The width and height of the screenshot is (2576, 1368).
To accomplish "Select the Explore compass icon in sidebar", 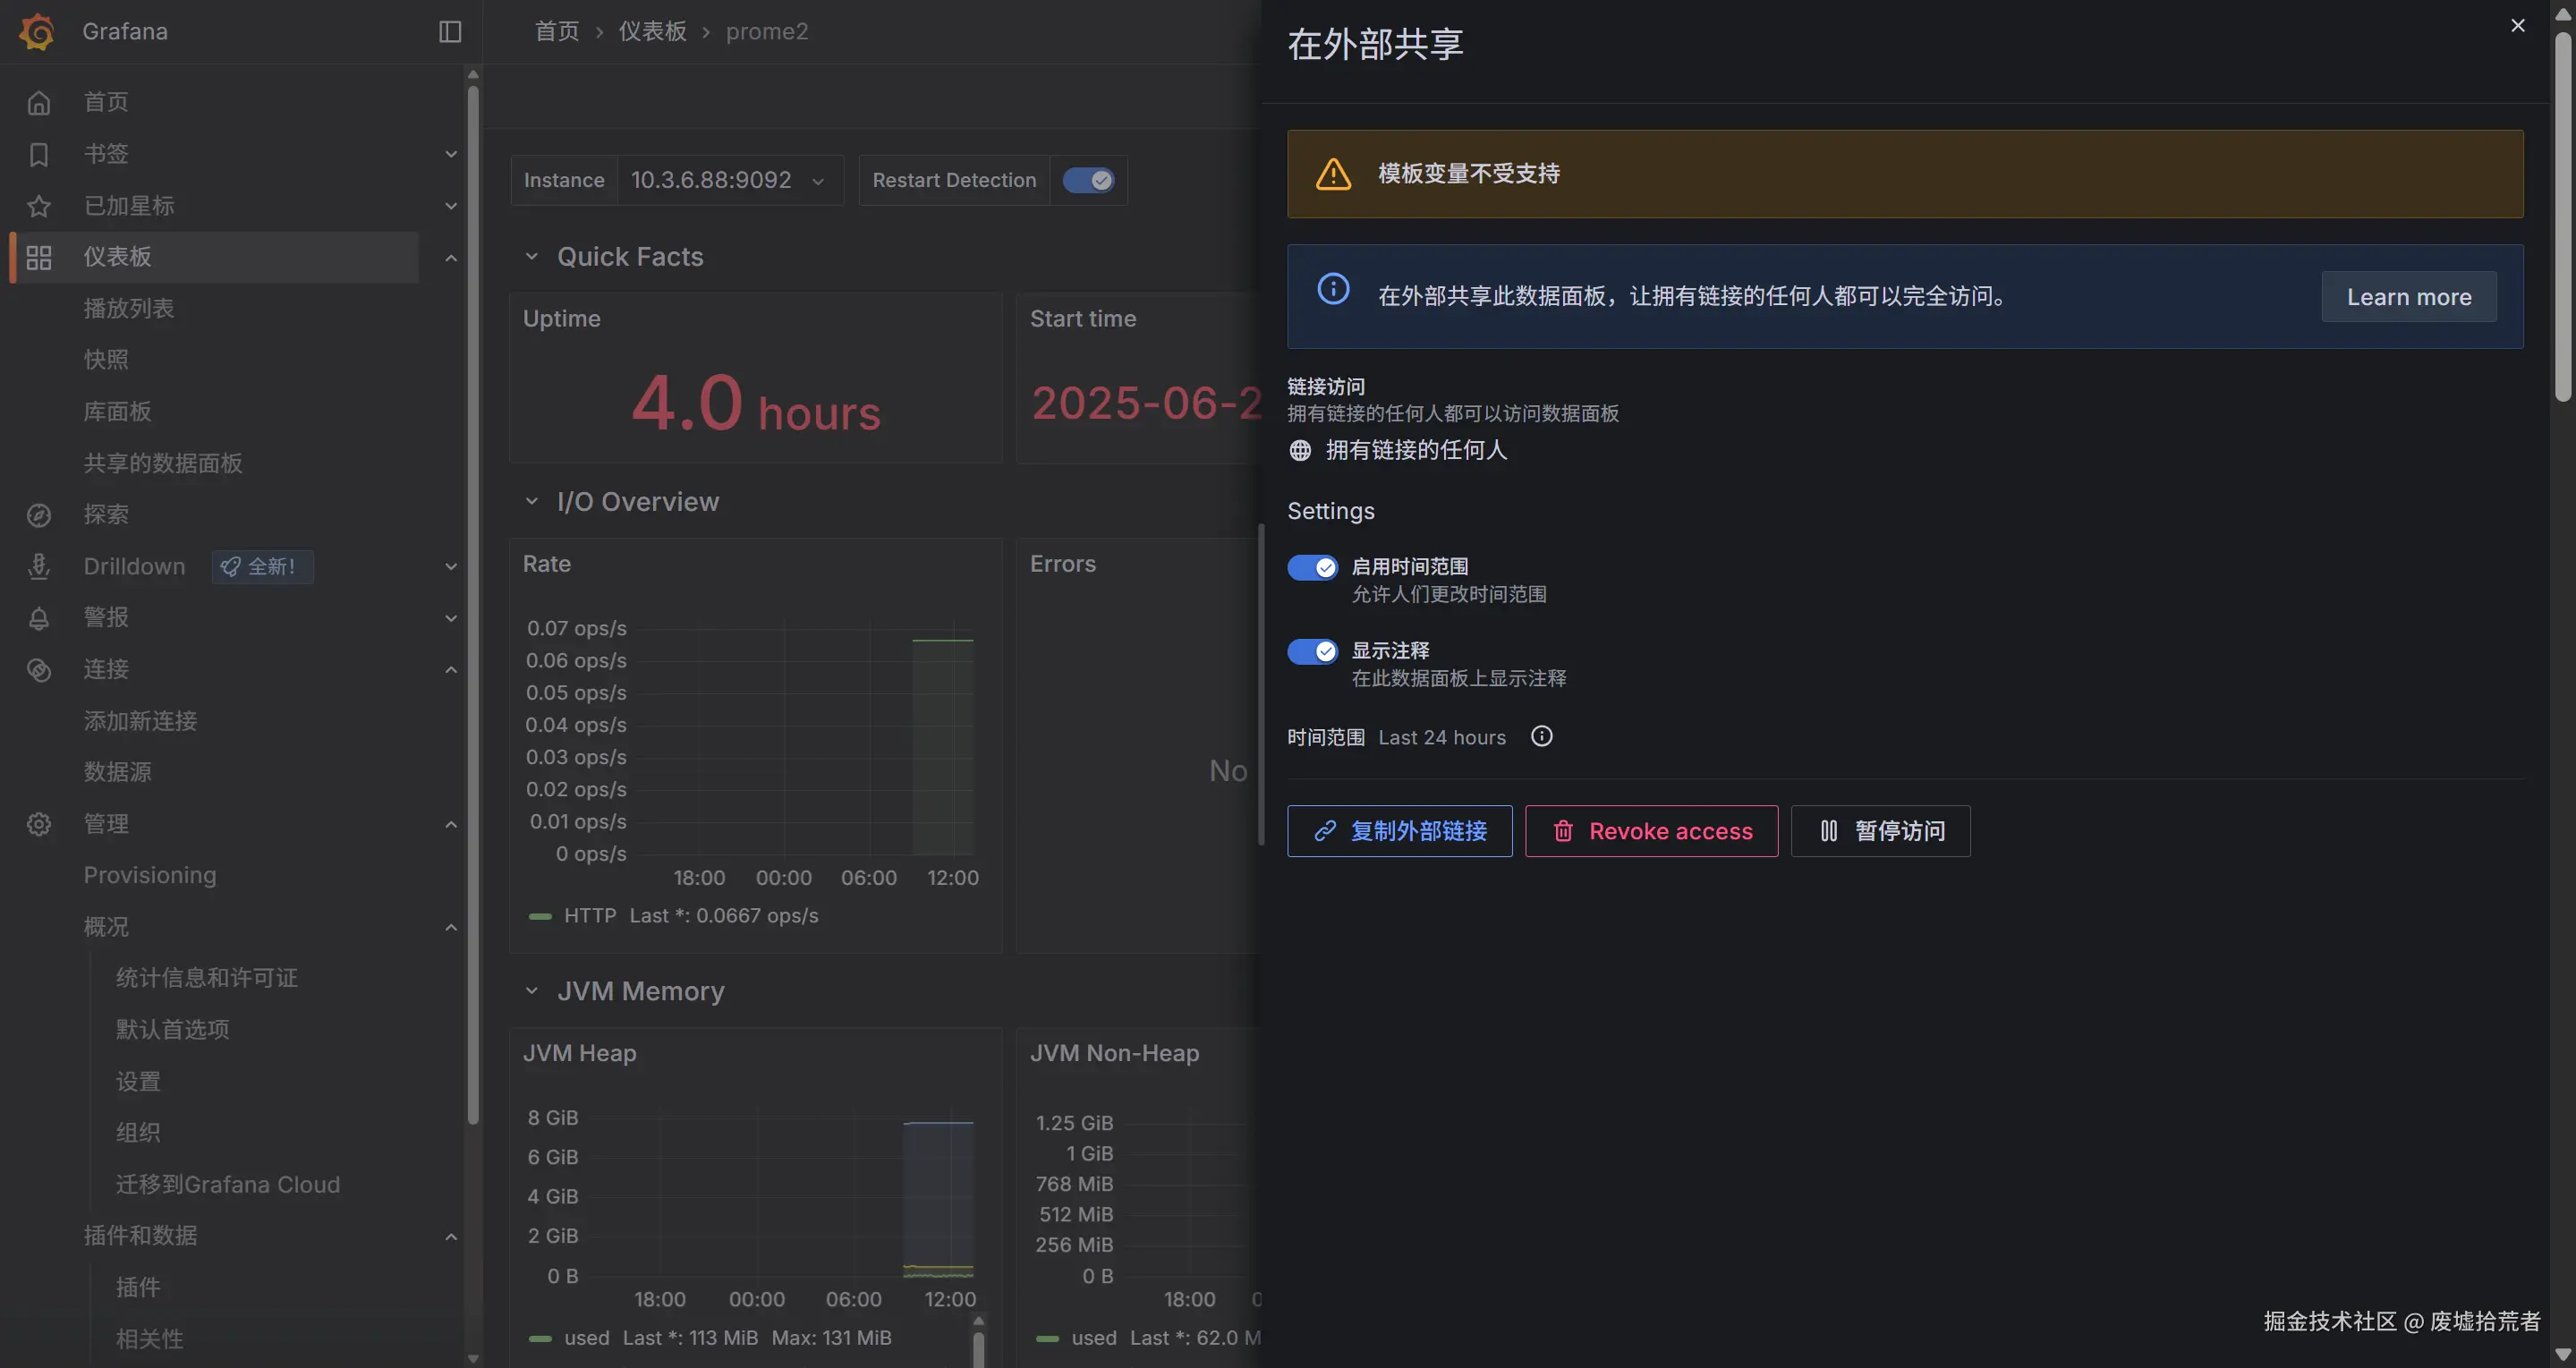I will click(38, 514).
